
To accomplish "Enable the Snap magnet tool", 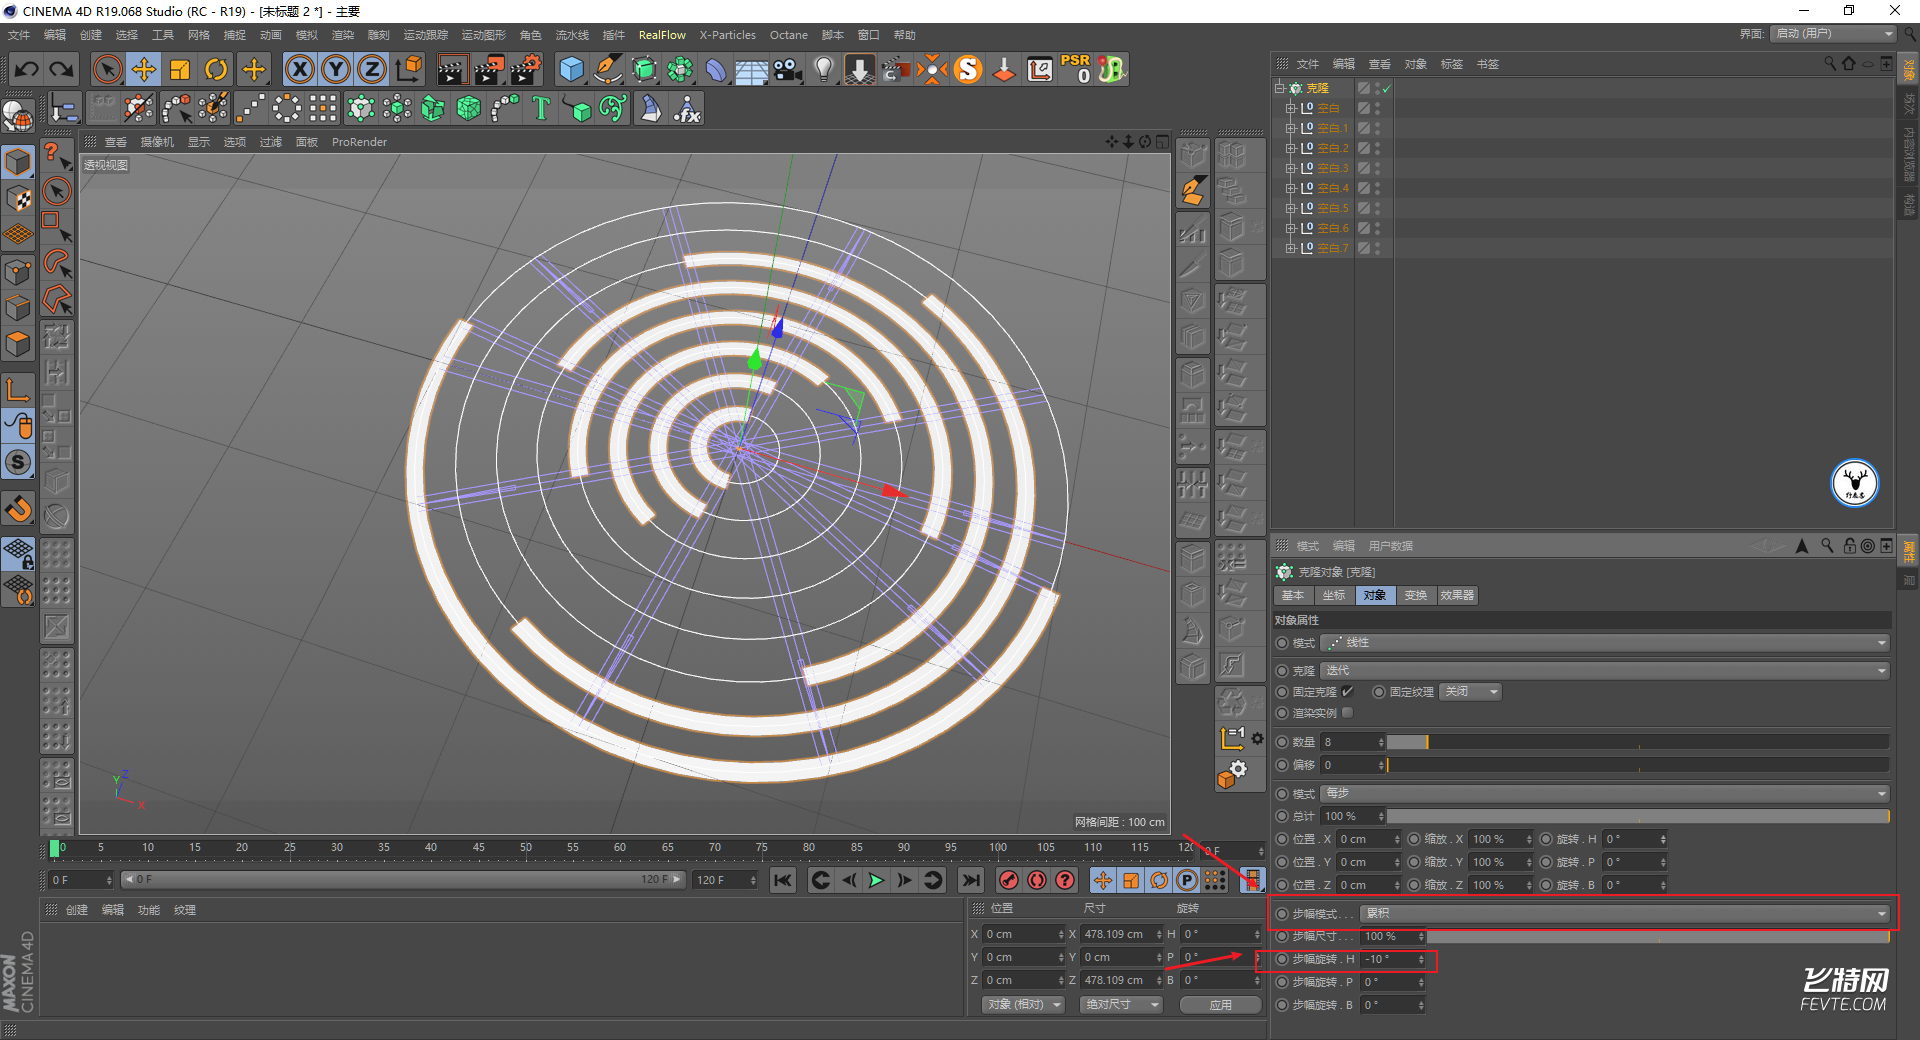I will coord(18,510).
